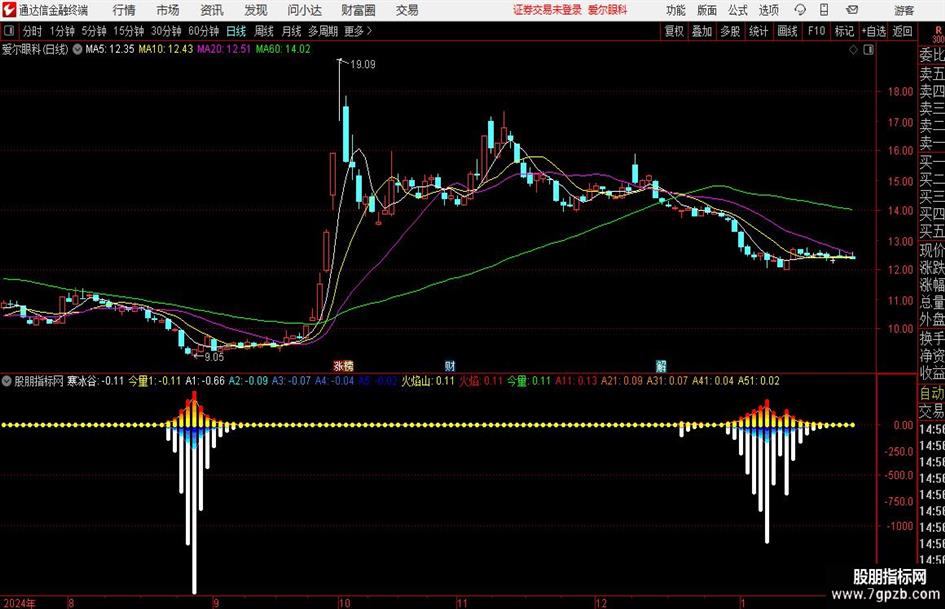Open the 资讯 menu
Screen dimensions: 945x609
tap(212, 10)
